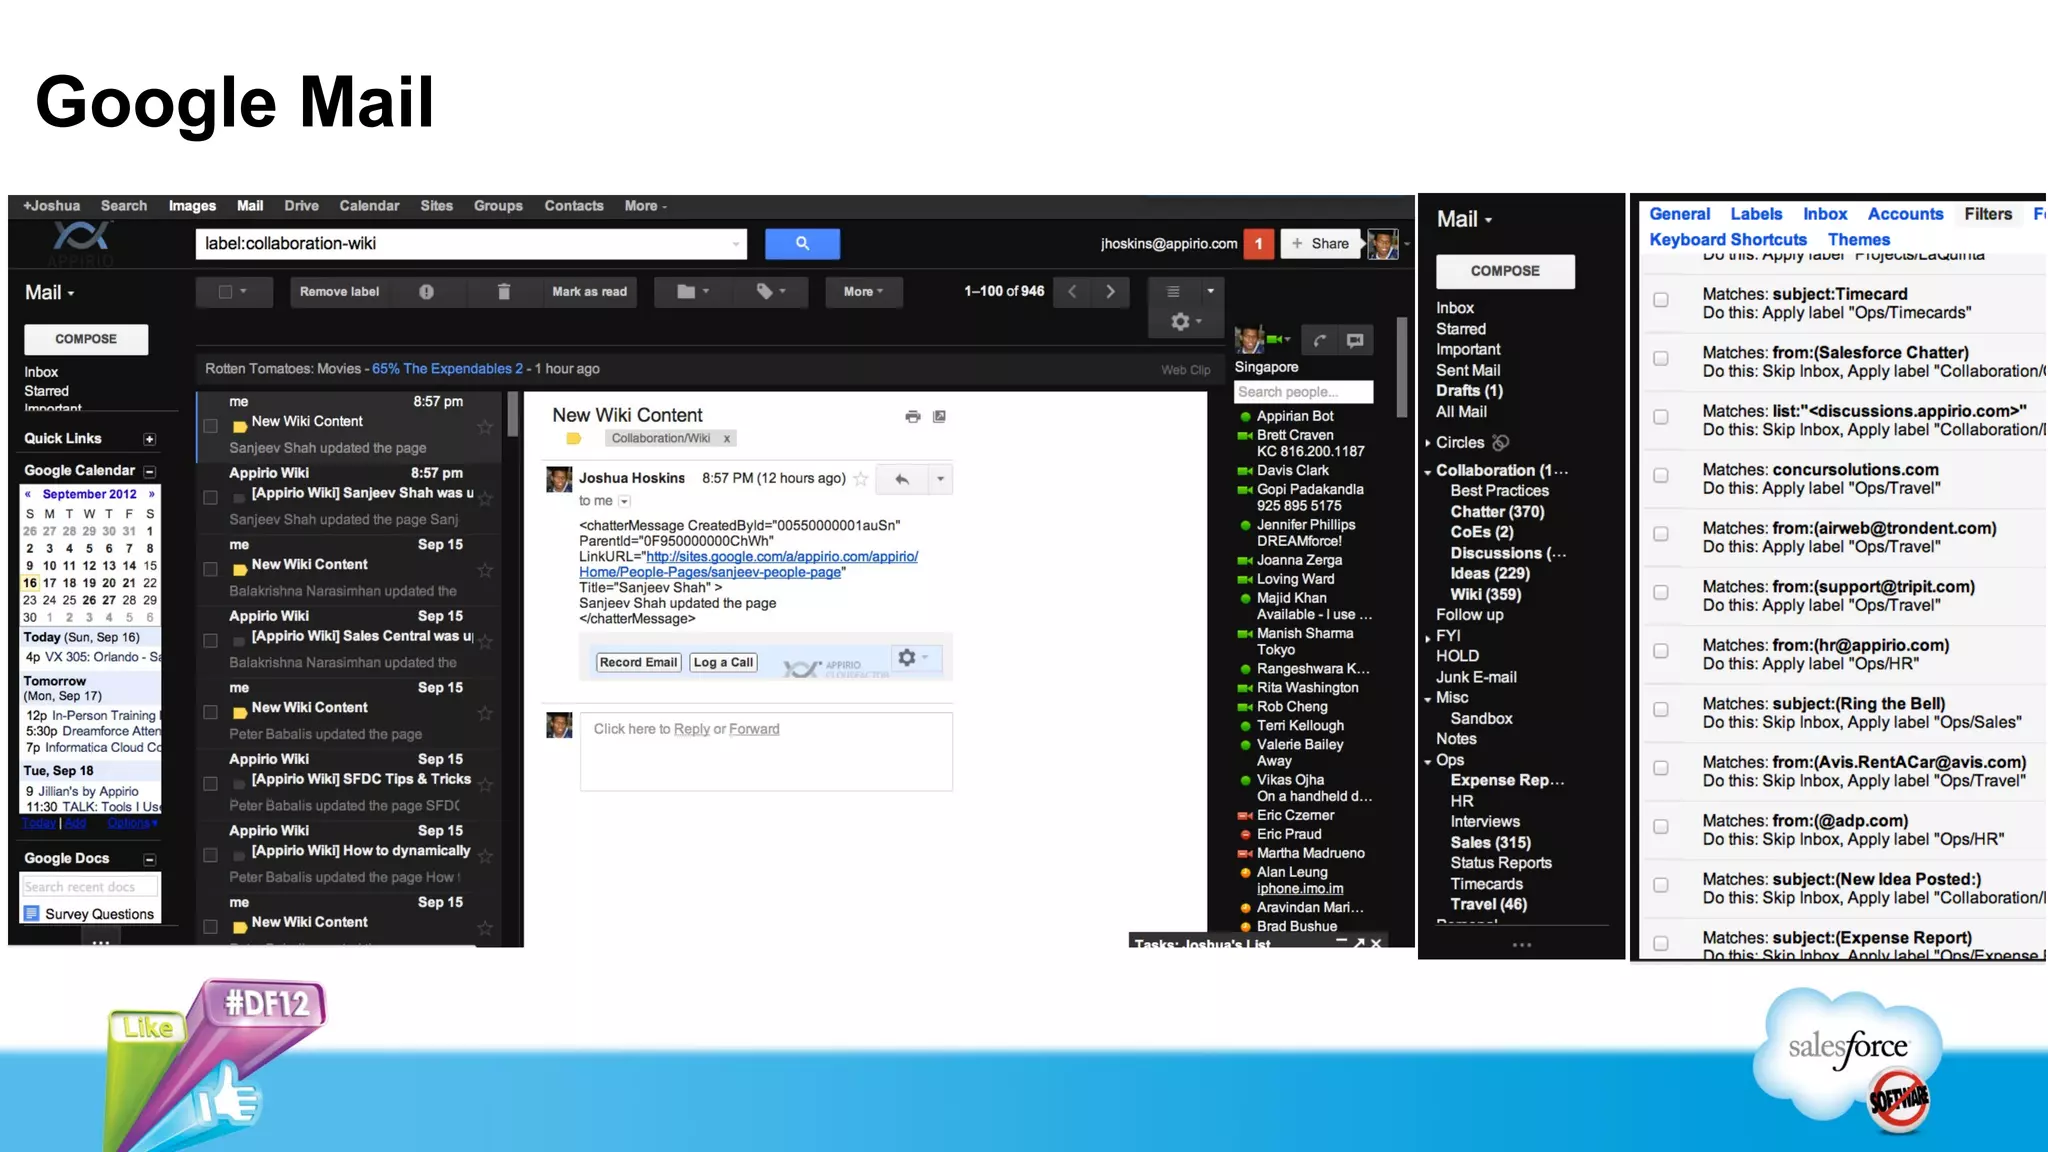
Task: Check the subject:Timecard filter
Action: [1661, 300]
